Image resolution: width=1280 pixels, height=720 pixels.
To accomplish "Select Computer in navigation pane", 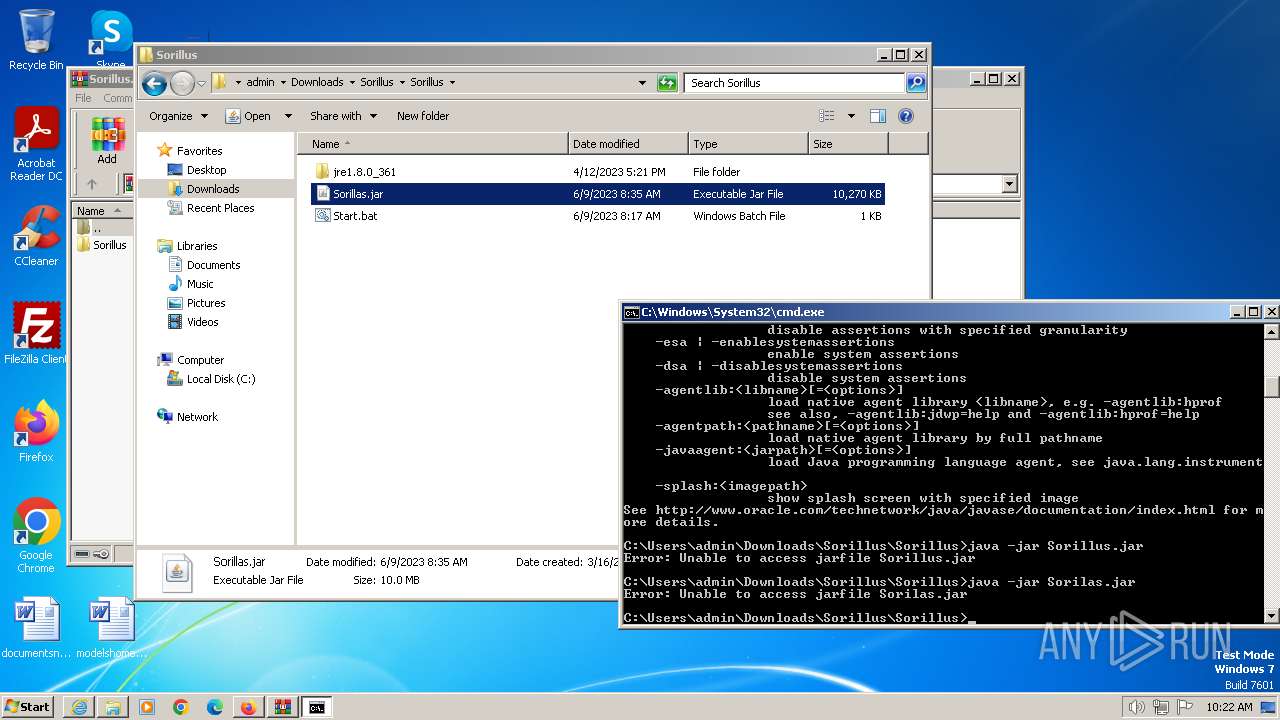I will click(200, 360).
